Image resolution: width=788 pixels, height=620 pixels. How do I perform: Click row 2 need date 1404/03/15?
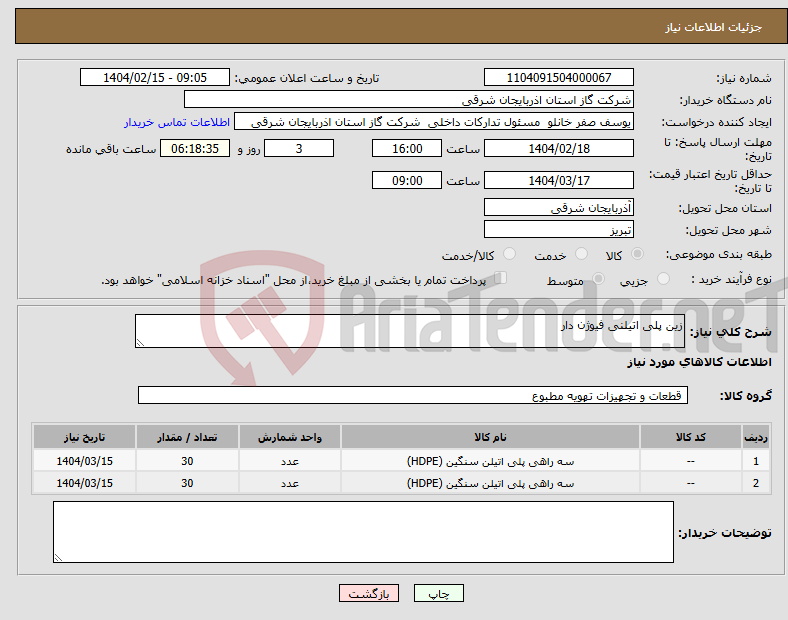click(x=84, y=483)
